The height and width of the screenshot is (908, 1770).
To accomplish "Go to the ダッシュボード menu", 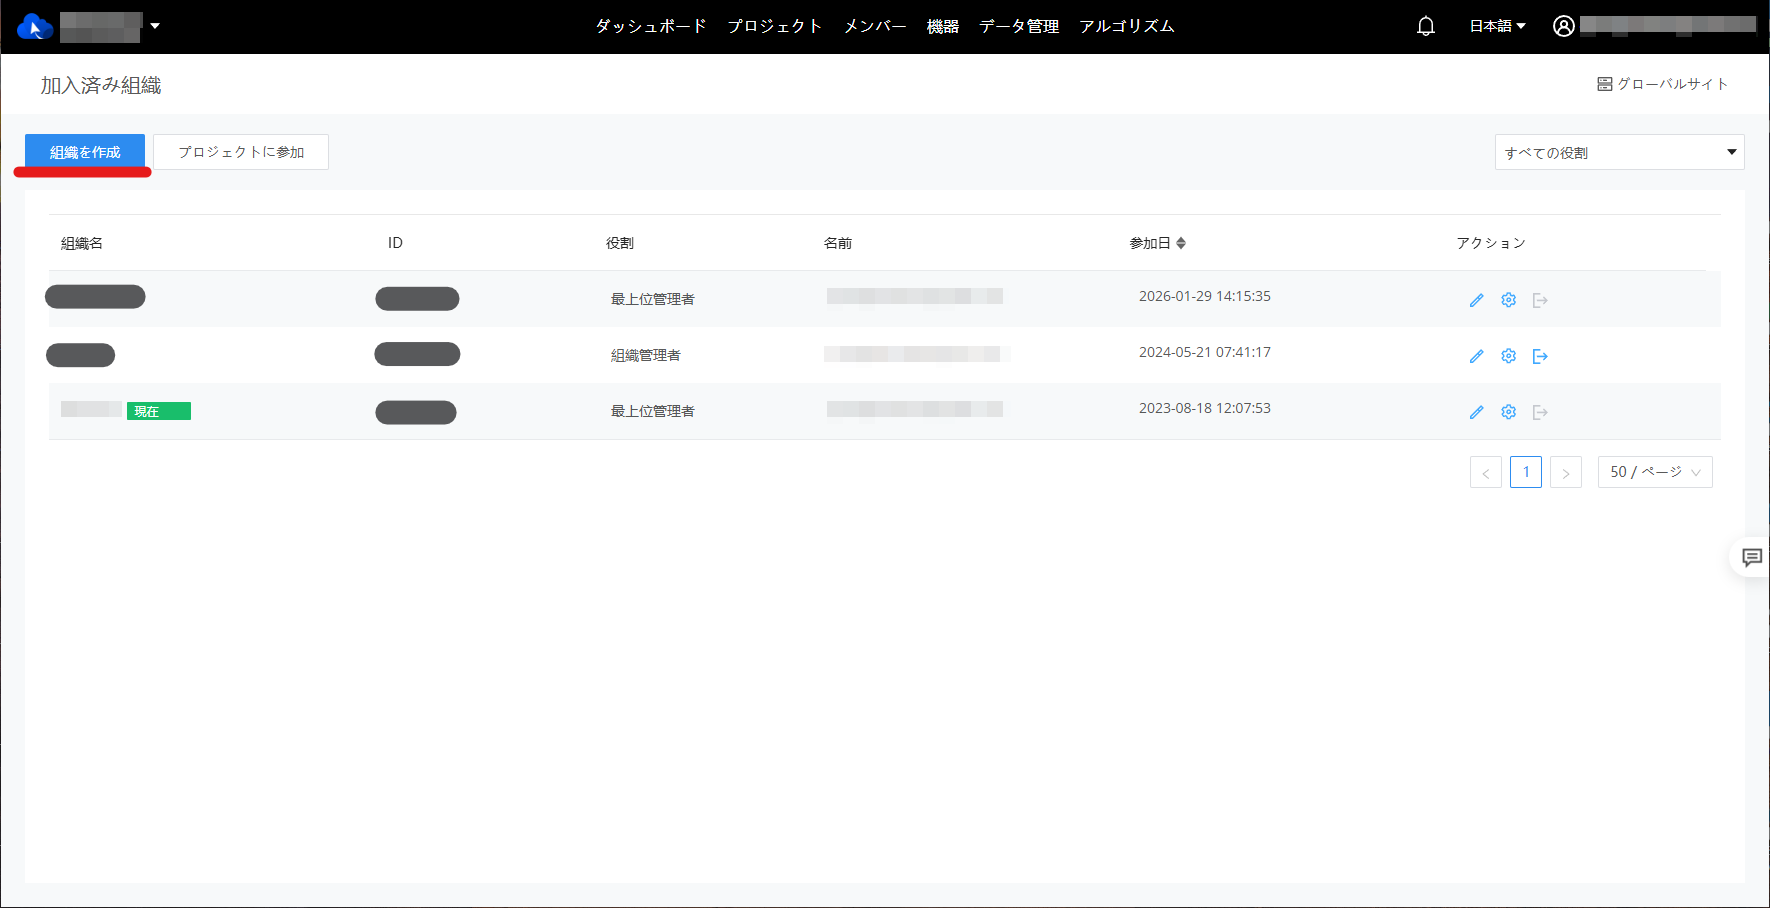I will point(651,26).
